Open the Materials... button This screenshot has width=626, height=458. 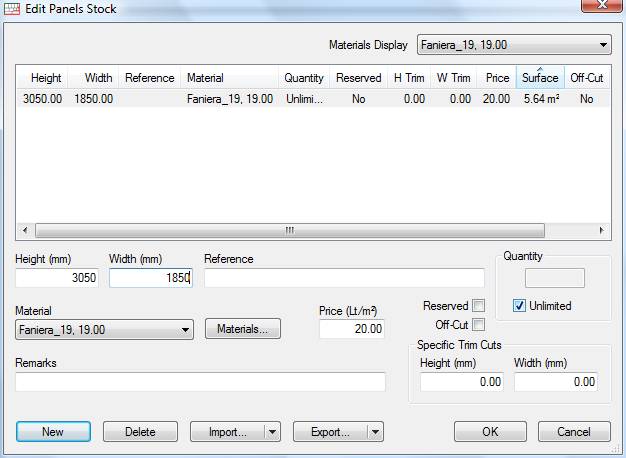[243, 329]
